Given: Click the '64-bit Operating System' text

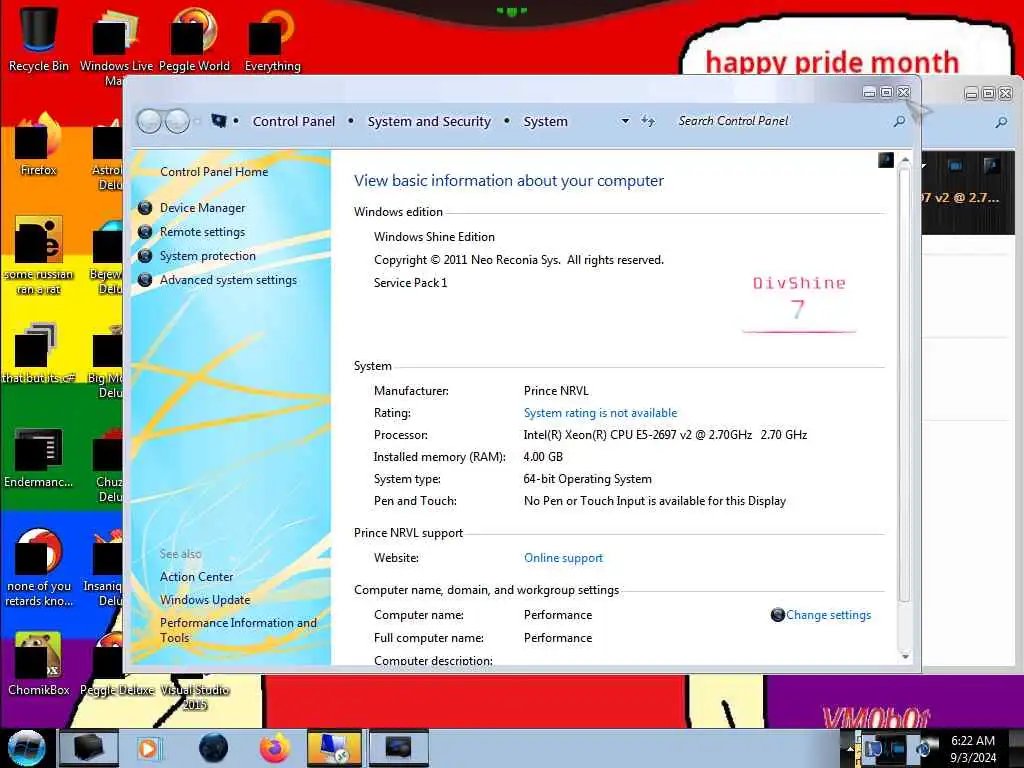Looking at the screenshot, I should tap(587, 479).
